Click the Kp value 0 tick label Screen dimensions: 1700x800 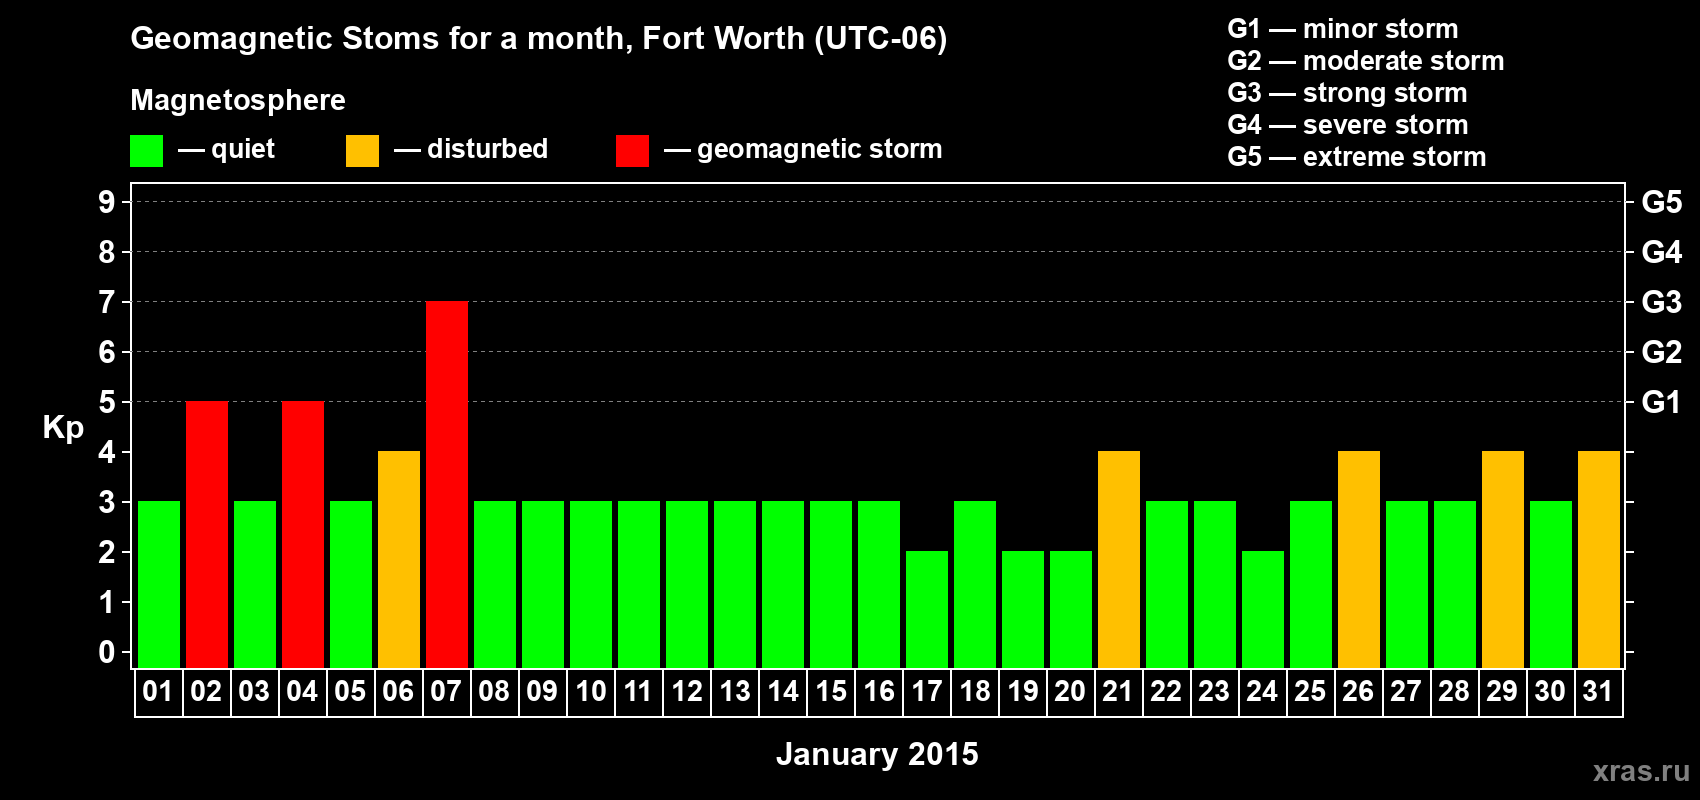coord(107,652)
